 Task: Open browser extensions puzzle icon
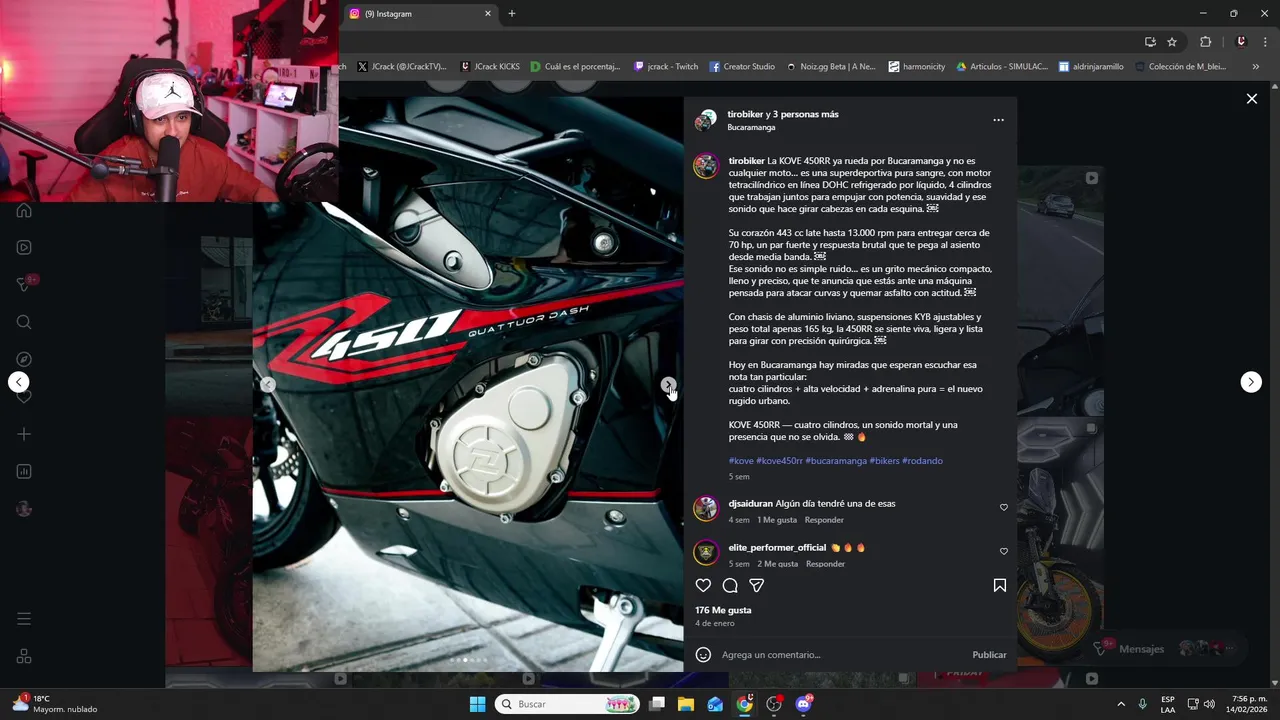coord(1205,42)
